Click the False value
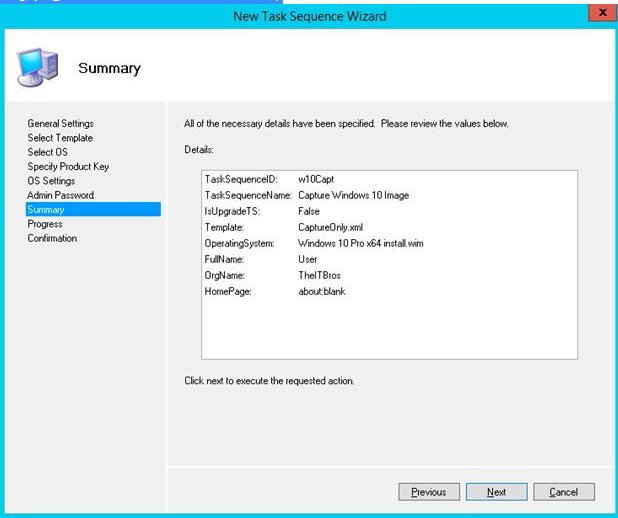Screen dimensions: 618x518 coord(309,211)
